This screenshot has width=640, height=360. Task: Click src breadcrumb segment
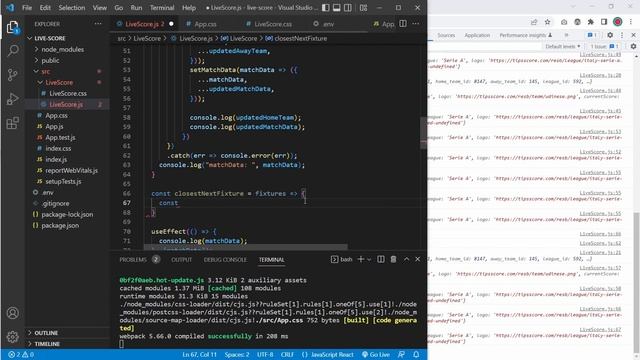coord(122,38)
